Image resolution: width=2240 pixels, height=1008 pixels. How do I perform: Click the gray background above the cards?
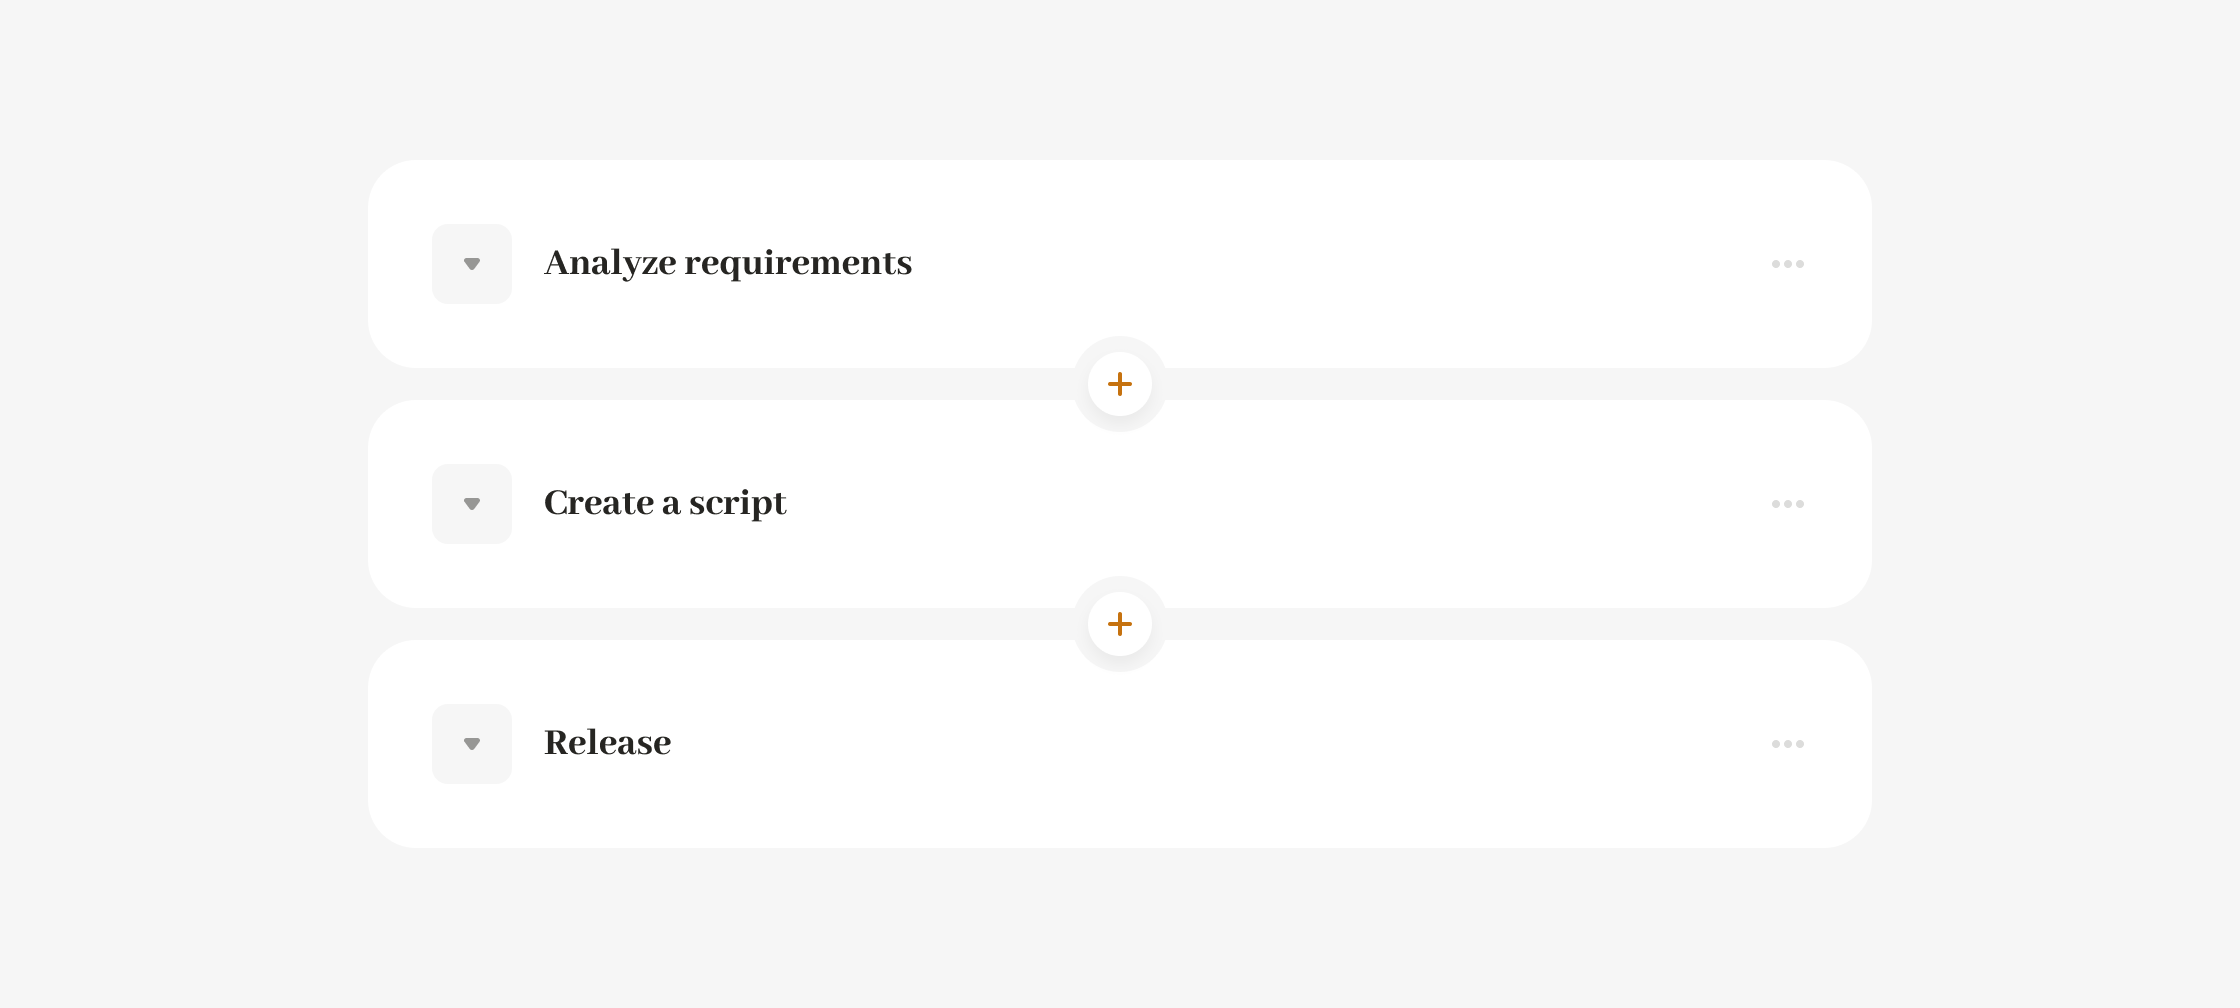pos(1120,80)
